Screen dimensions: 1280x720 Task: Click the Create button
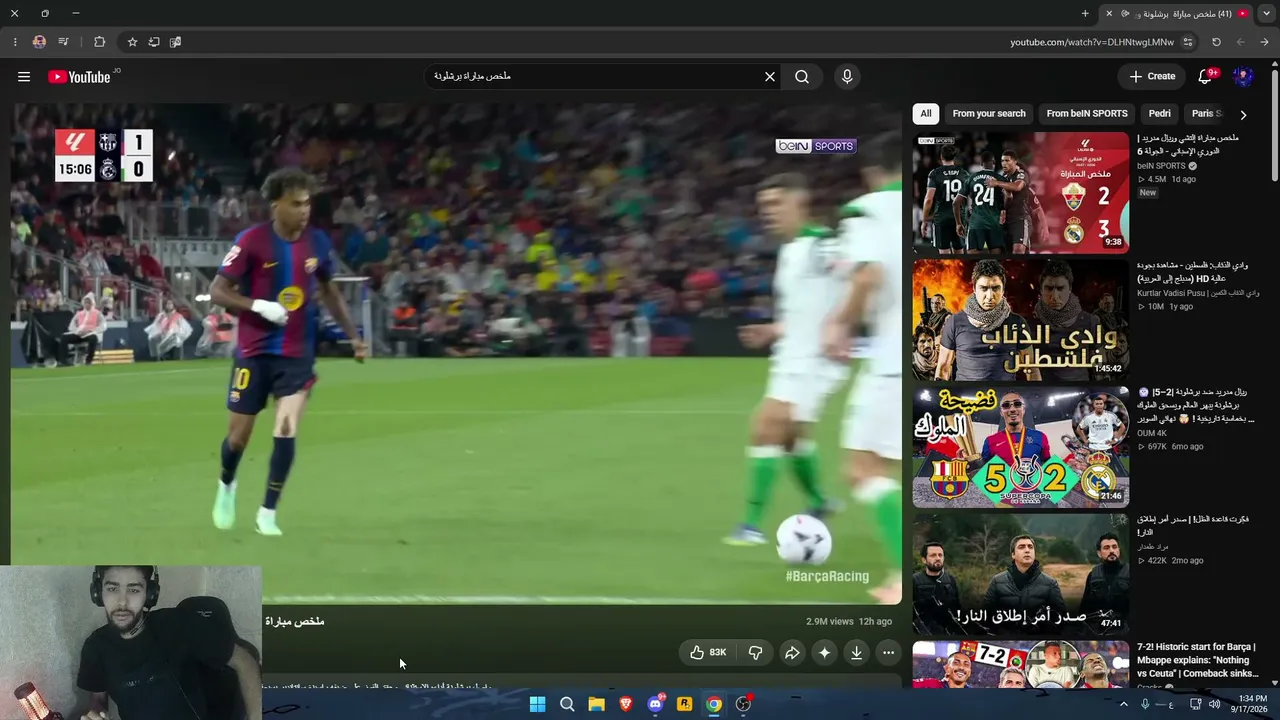[x=1152, y=76]
